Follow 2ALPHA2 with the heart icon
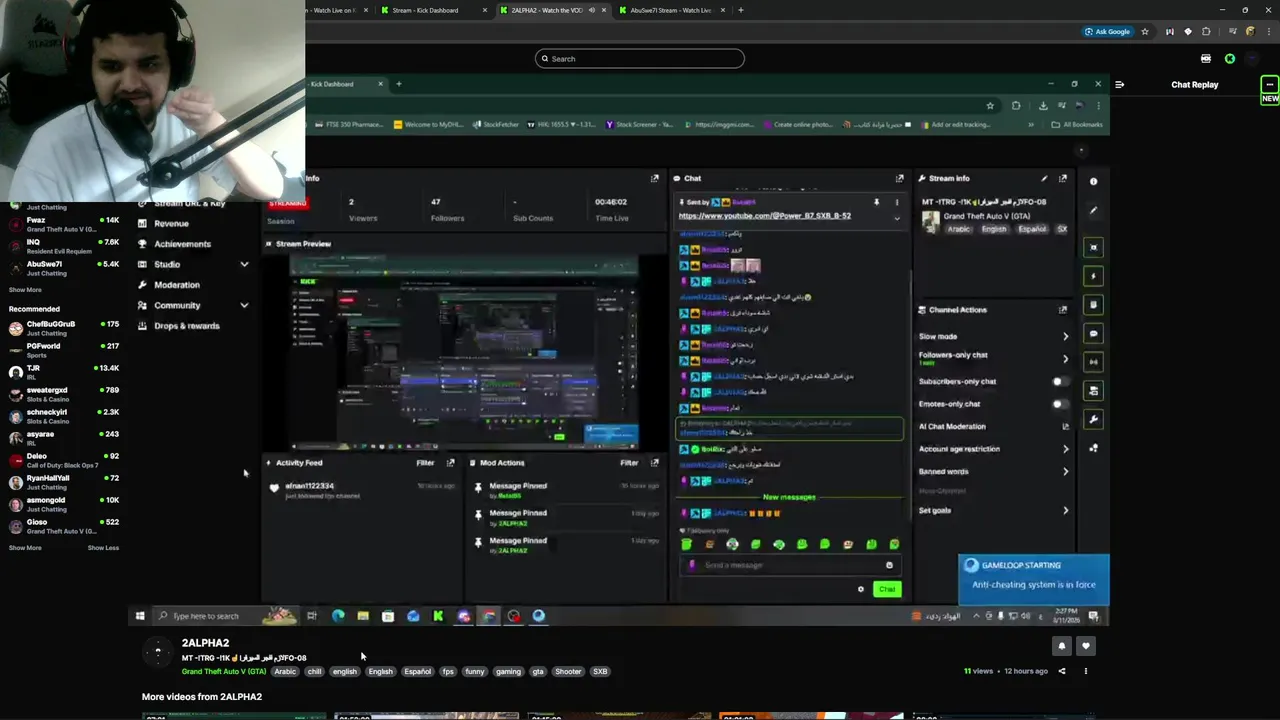The image size is (1280, 720). (x=1086, y=646)
